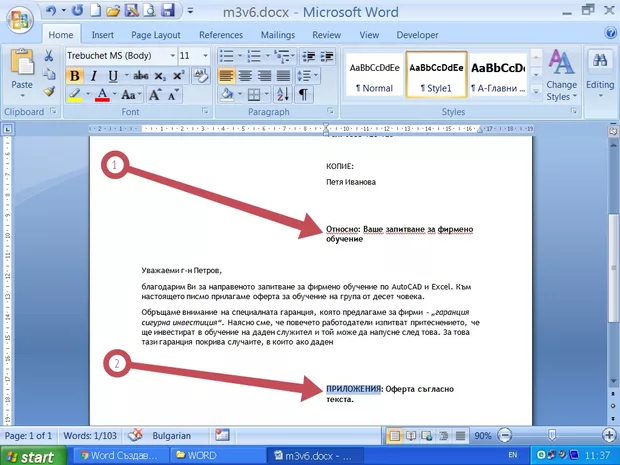Toggle Italic formatting
This screenshot has width=620, height=465.
tap(94, 76)
